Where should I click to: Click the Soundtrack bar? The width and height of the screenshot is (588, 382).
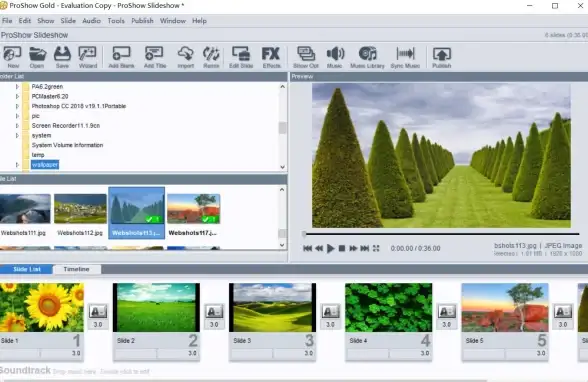294,372
